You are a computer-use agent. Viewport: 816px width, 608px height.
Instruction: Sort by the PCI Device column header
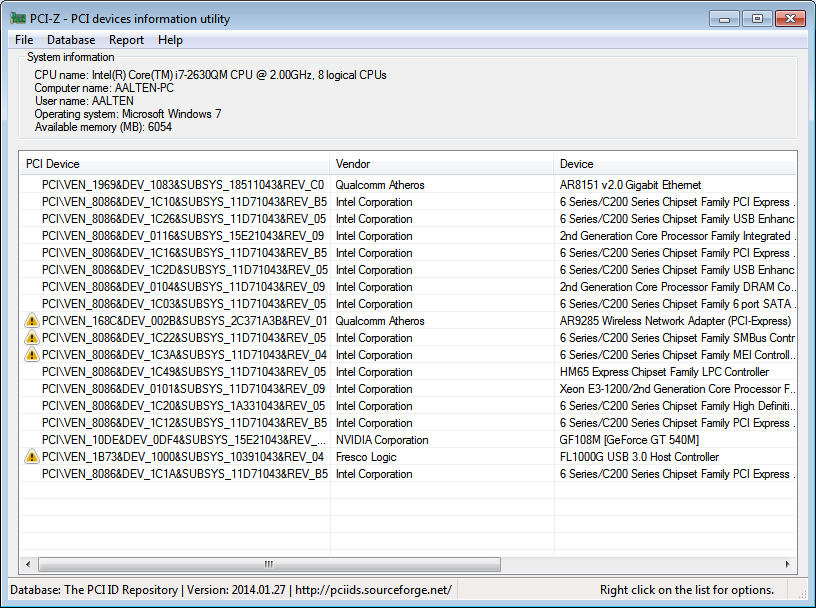(x=174, y=164)
